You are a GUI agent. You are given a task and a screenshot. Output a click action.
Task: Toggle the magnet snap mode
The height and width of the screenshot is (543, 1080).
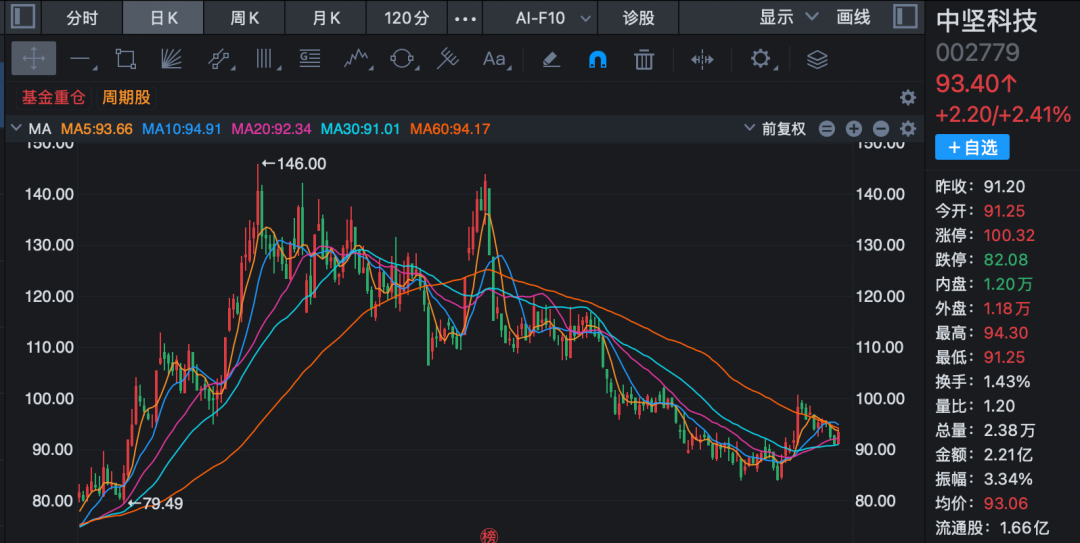click(597, 59)
